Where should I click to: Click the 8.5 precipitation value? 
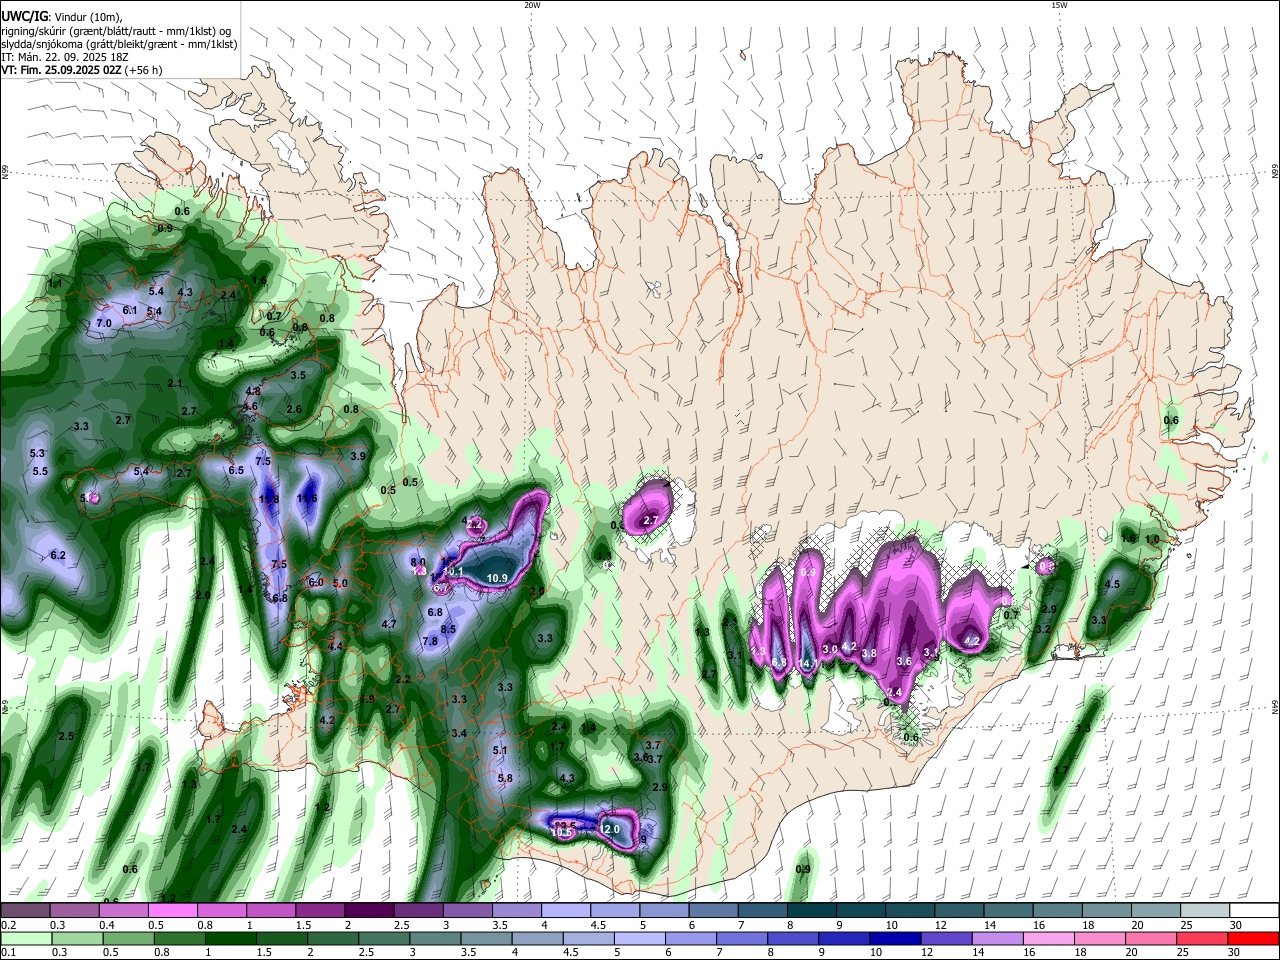tap(448, 629)
